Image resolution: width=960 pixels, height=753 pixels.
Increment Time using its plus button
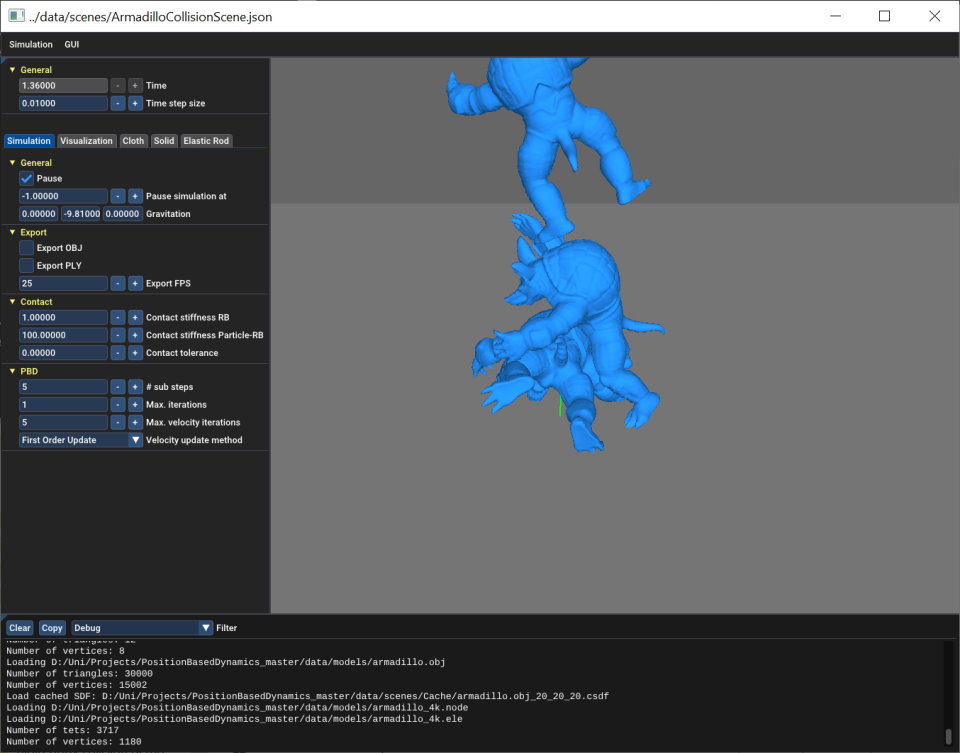click(134, 85)
